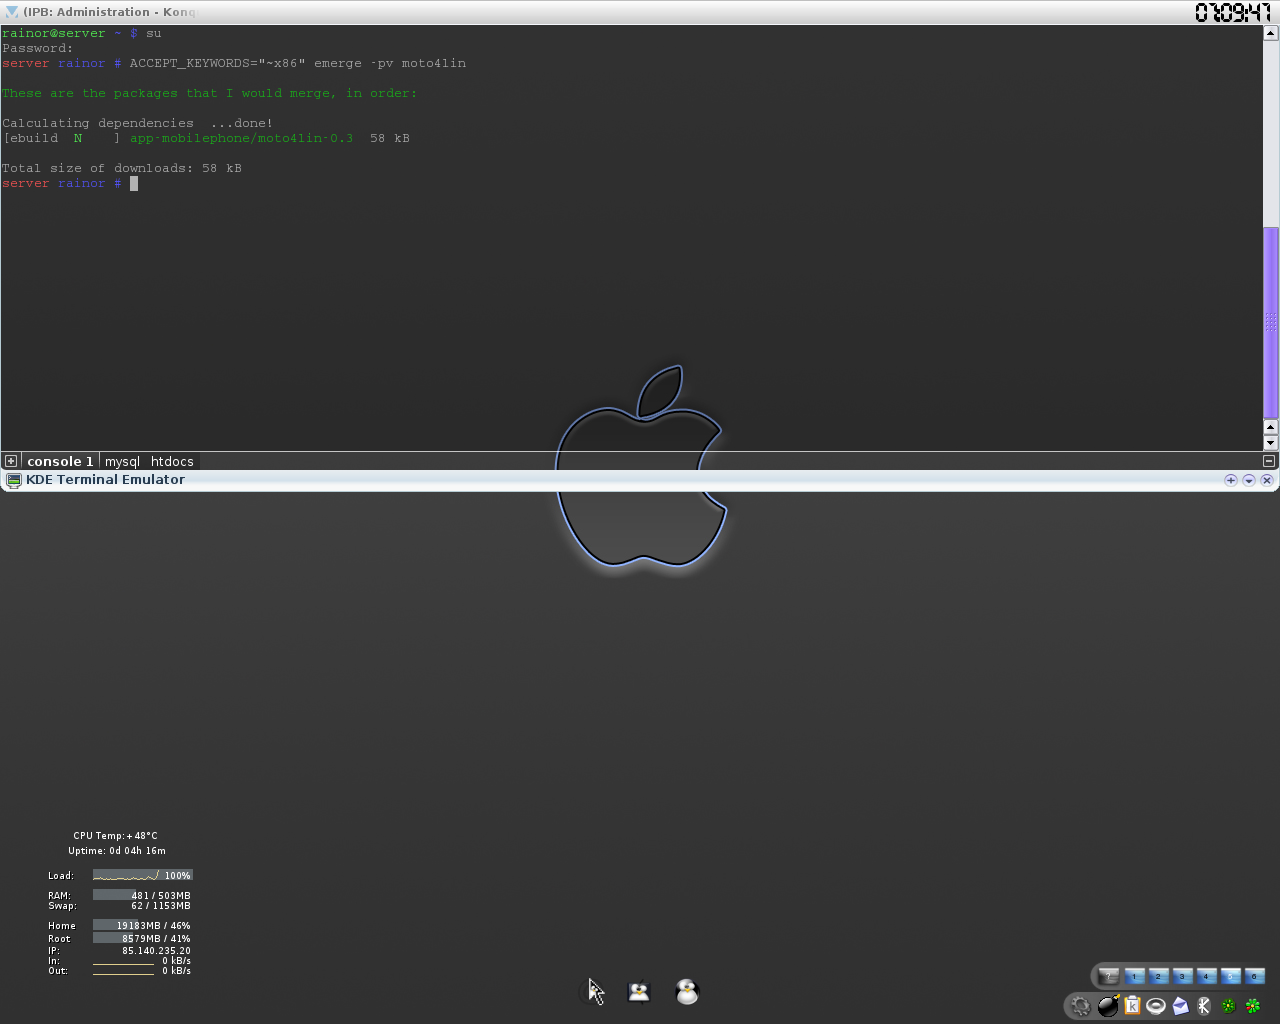The image size is (1280, 1024).
Task: Click the terminal scrollbar purple thumb
Action: coord(1271,322)
